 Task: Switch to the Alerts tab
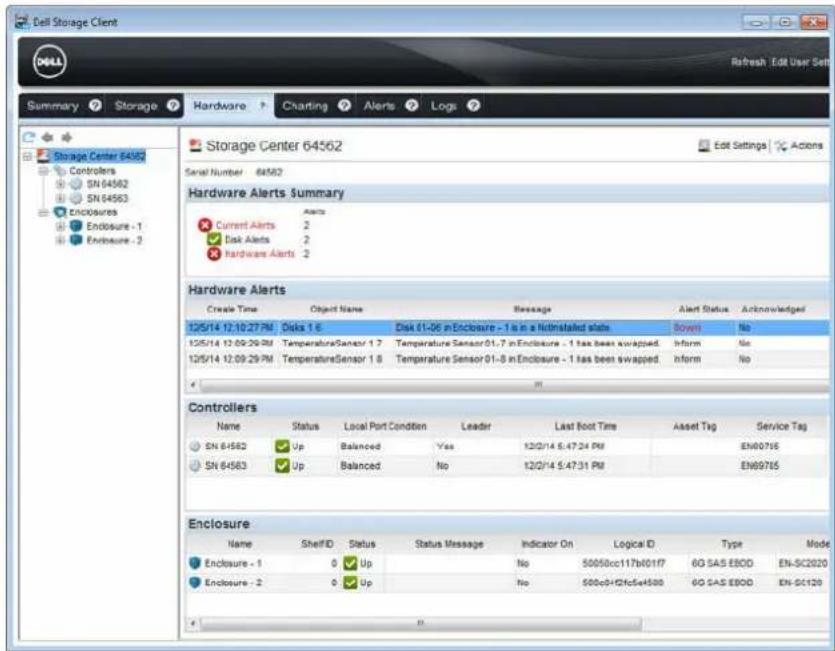click(379, 106)
